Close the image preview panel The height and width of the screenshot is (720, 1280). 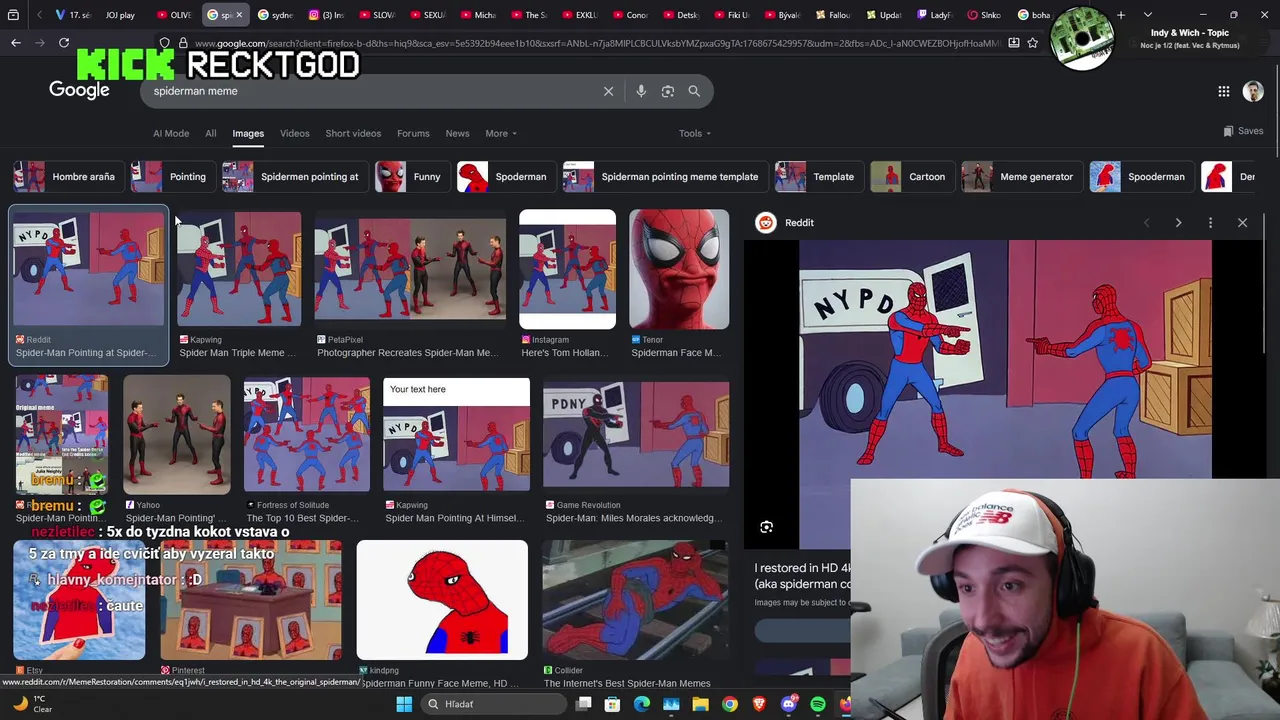[x=1242, y=223]
